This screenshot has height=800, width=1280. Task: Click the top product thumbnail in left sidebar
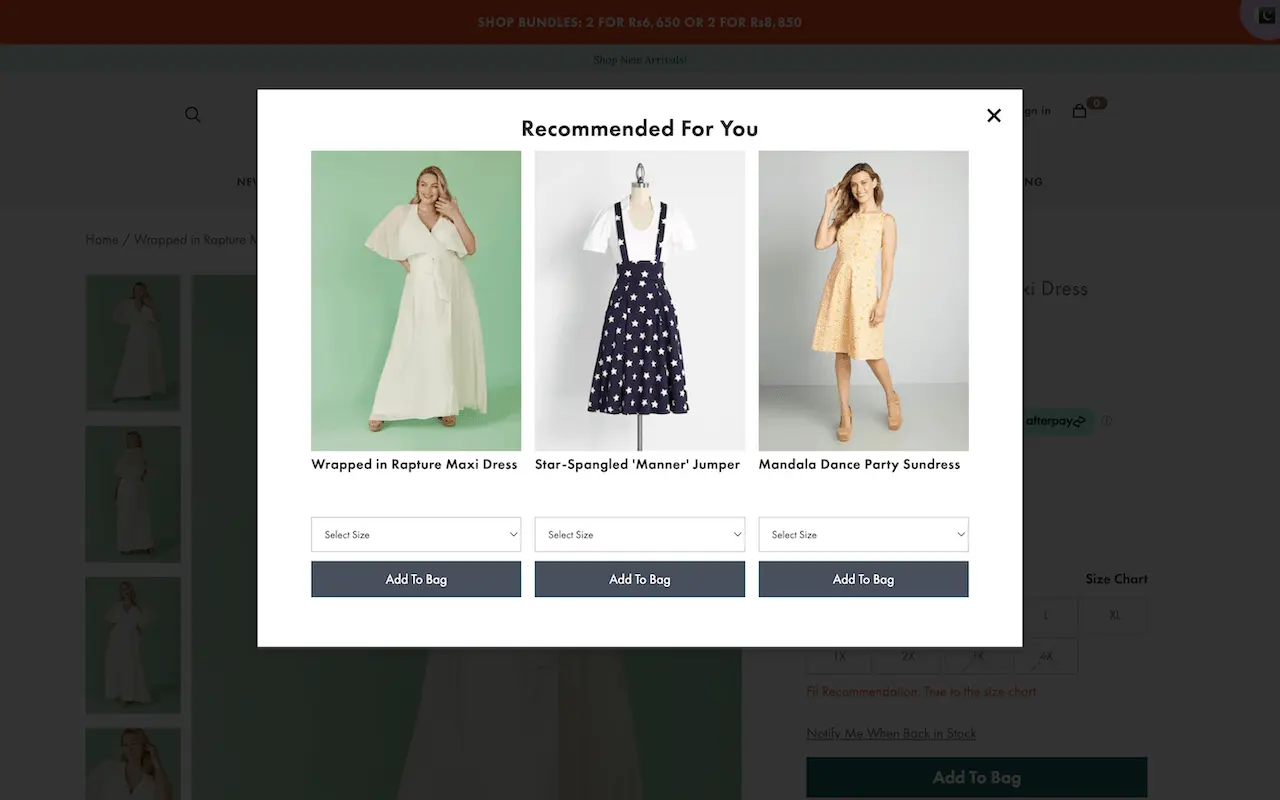[133, 343]
